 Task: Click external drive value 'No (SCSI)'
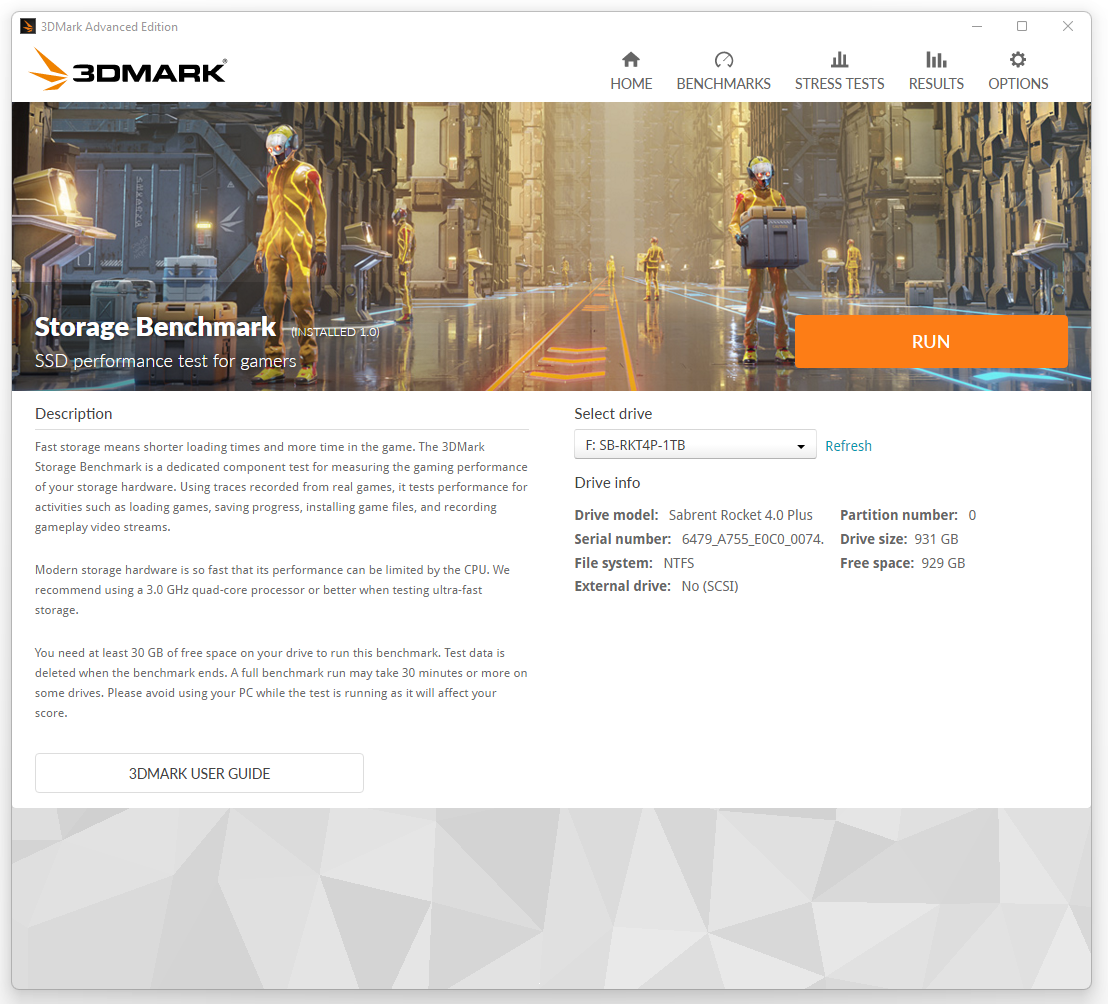click(709, 586)
